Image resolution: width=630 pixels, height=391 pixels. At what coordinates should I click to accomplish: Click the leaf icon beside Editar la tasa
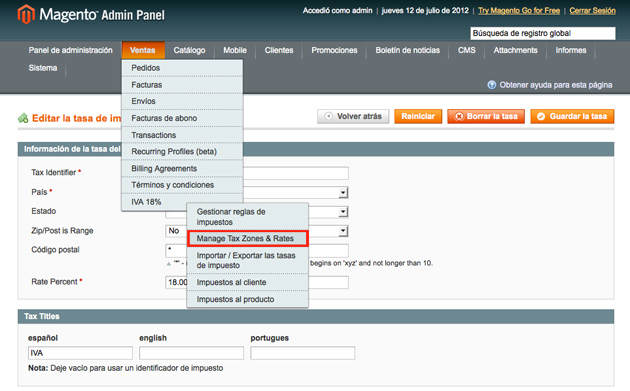(23, 118)
